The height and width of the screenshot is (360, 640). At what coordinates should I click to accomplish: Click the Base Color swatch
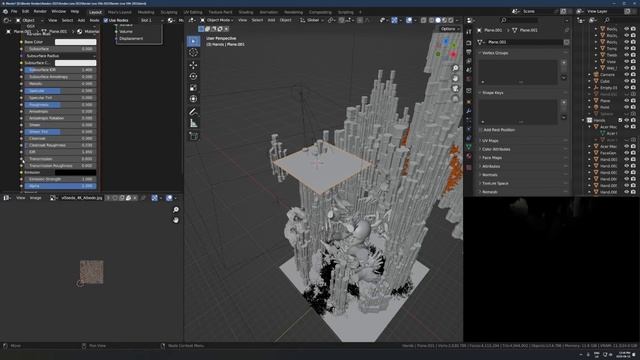tap(76, 42)
